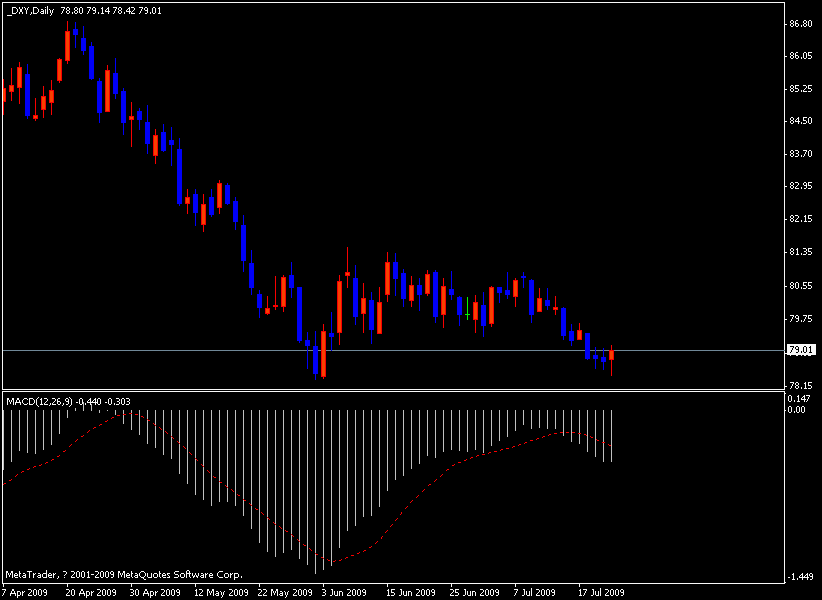Select the 7 Jul 2009 date label
Screen dimensions: 822x600
pos(535,593)
